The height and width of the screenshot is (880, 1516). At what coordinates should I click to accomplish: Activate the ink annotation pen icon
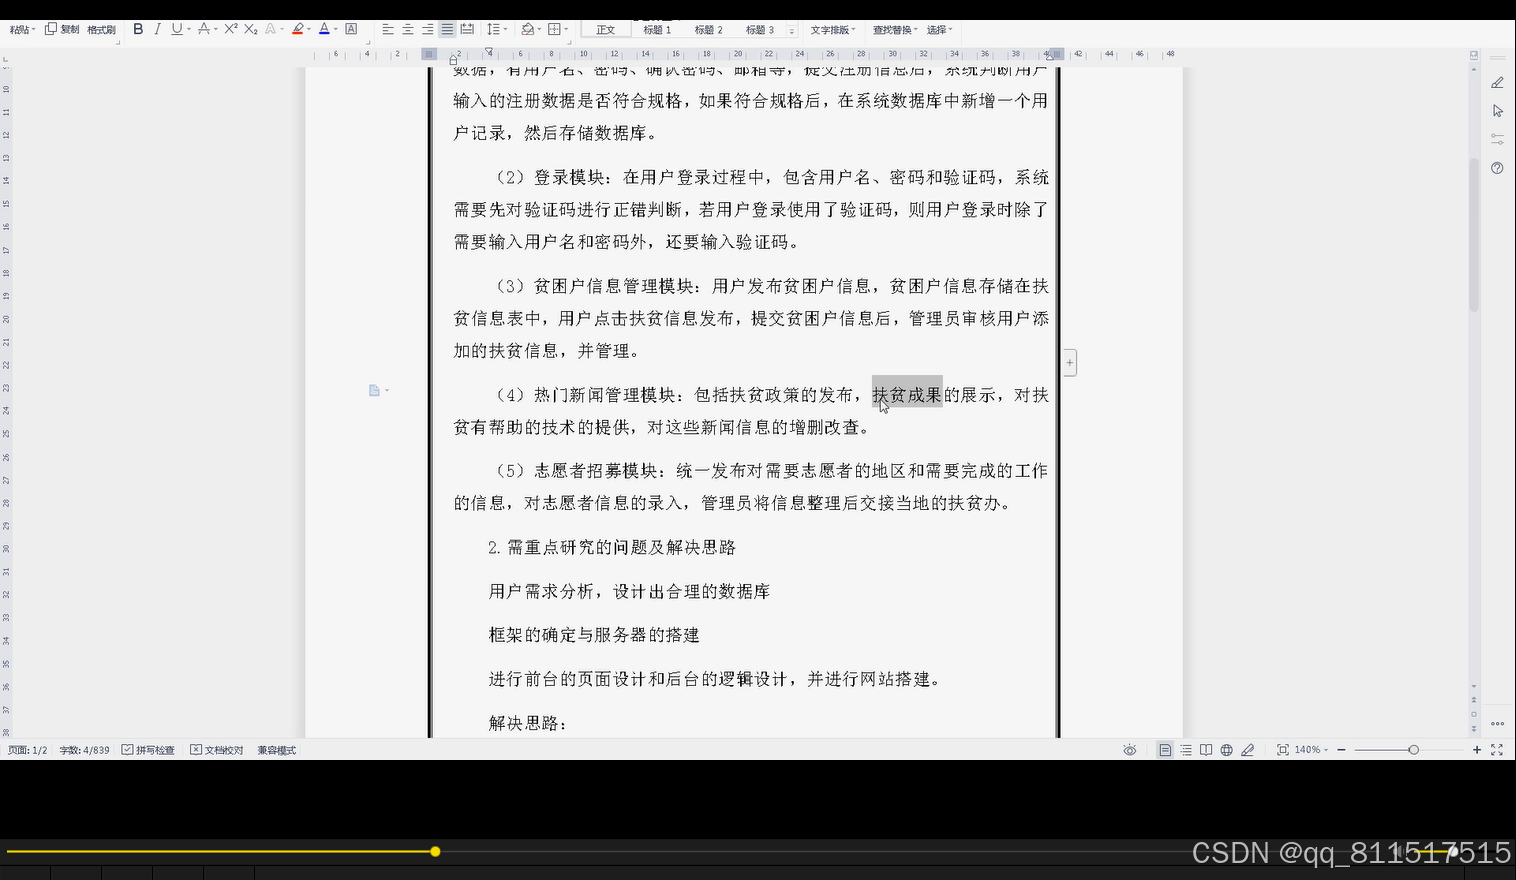pyautogui.click(x=1248, y=749)
